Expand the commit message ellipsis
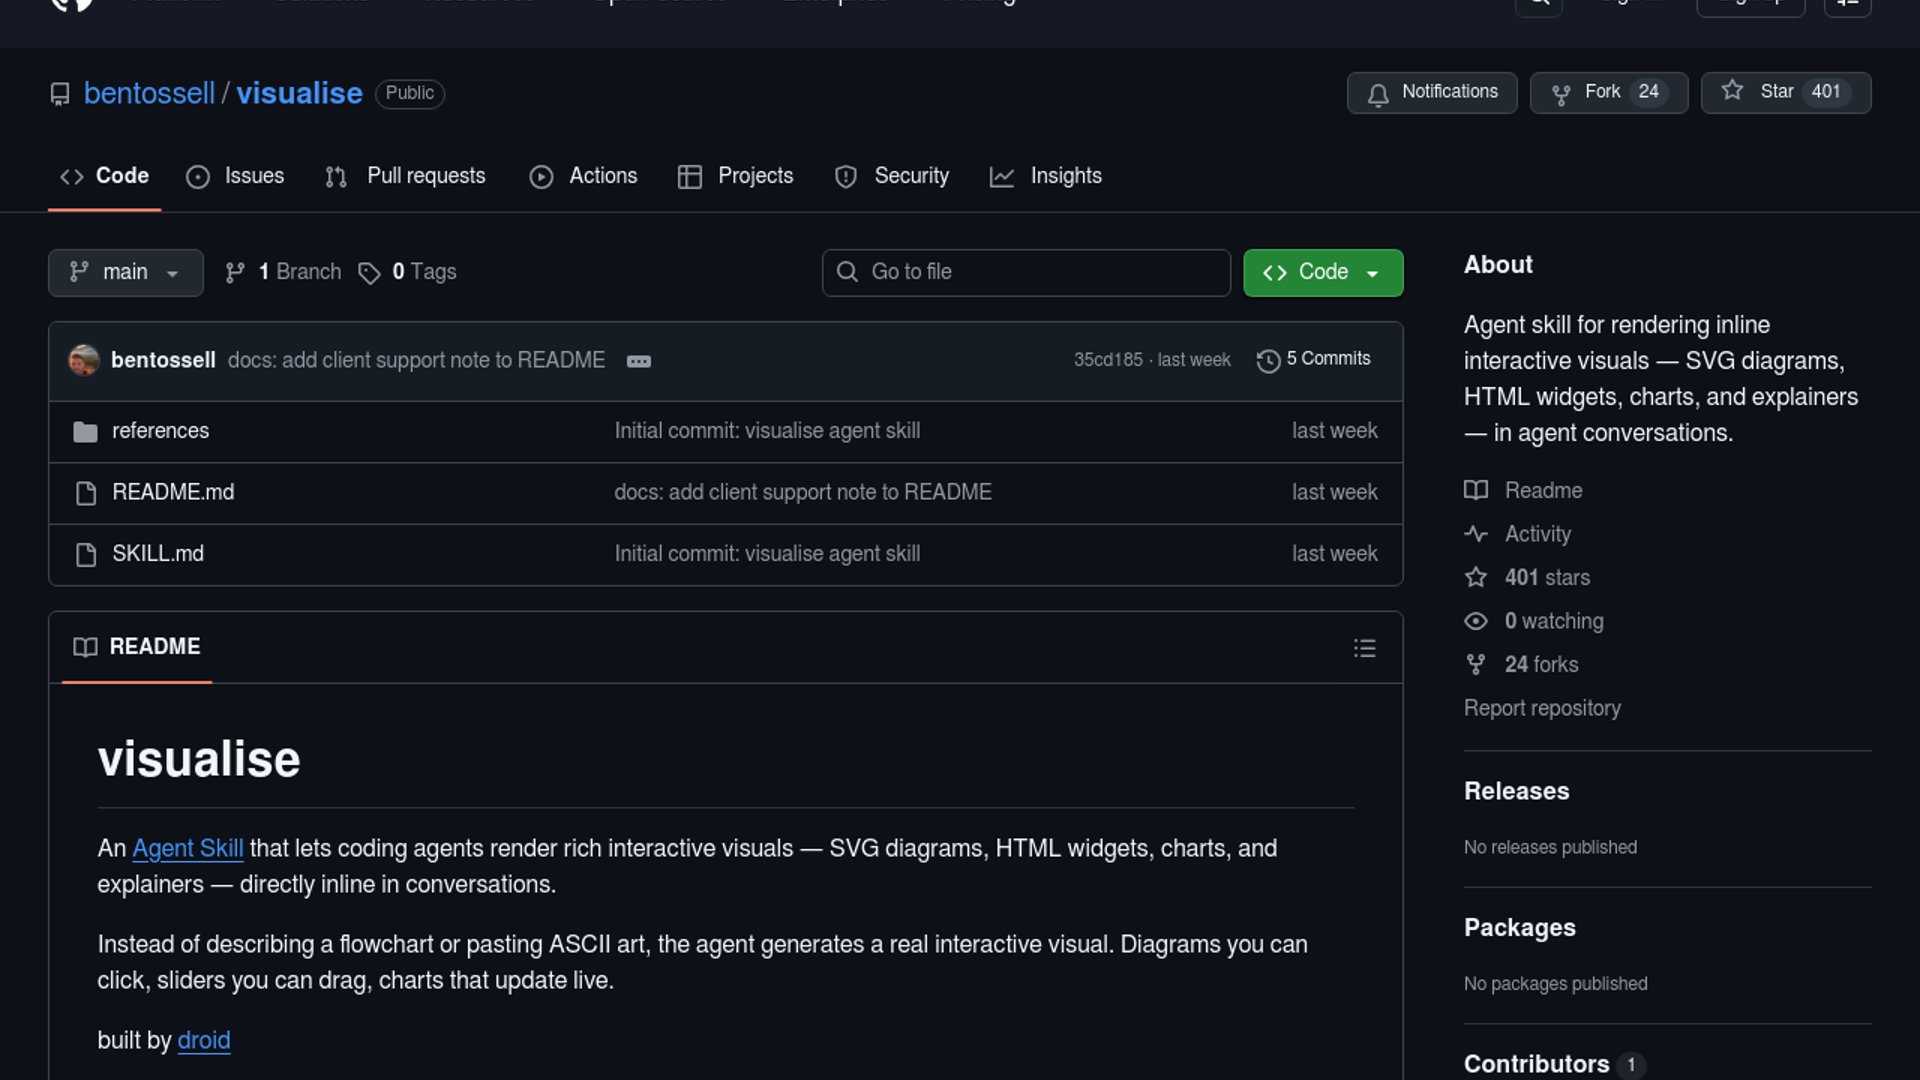The image size is (1920, 1080). pyautogui.click(x=638, y=361)
